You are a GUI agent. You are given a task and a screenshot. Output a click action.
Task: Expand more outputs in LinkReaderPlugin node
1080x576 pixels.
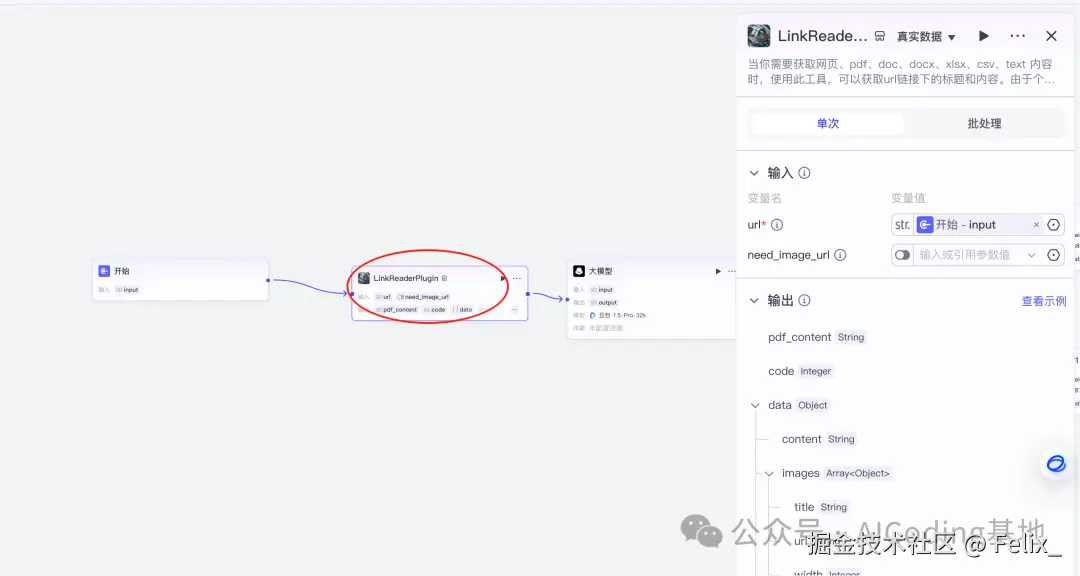(515, 310)
